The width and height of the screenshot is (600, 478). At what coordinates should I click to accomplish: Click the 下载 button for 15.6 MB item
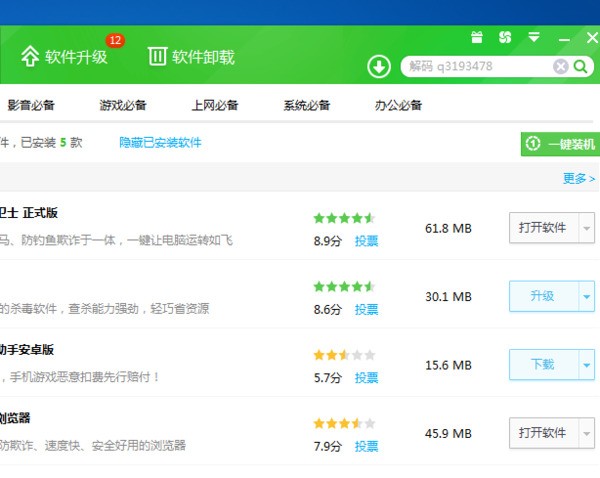543,364
